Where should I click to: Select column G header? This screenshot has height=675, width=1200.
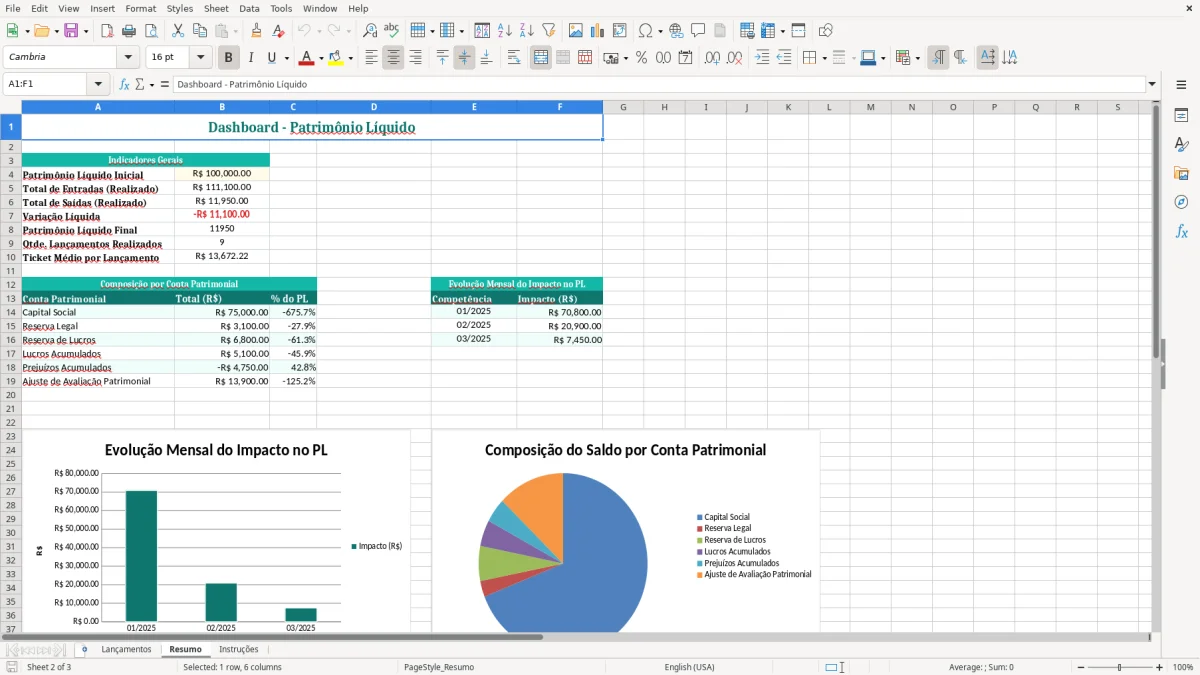pos(623,107)
